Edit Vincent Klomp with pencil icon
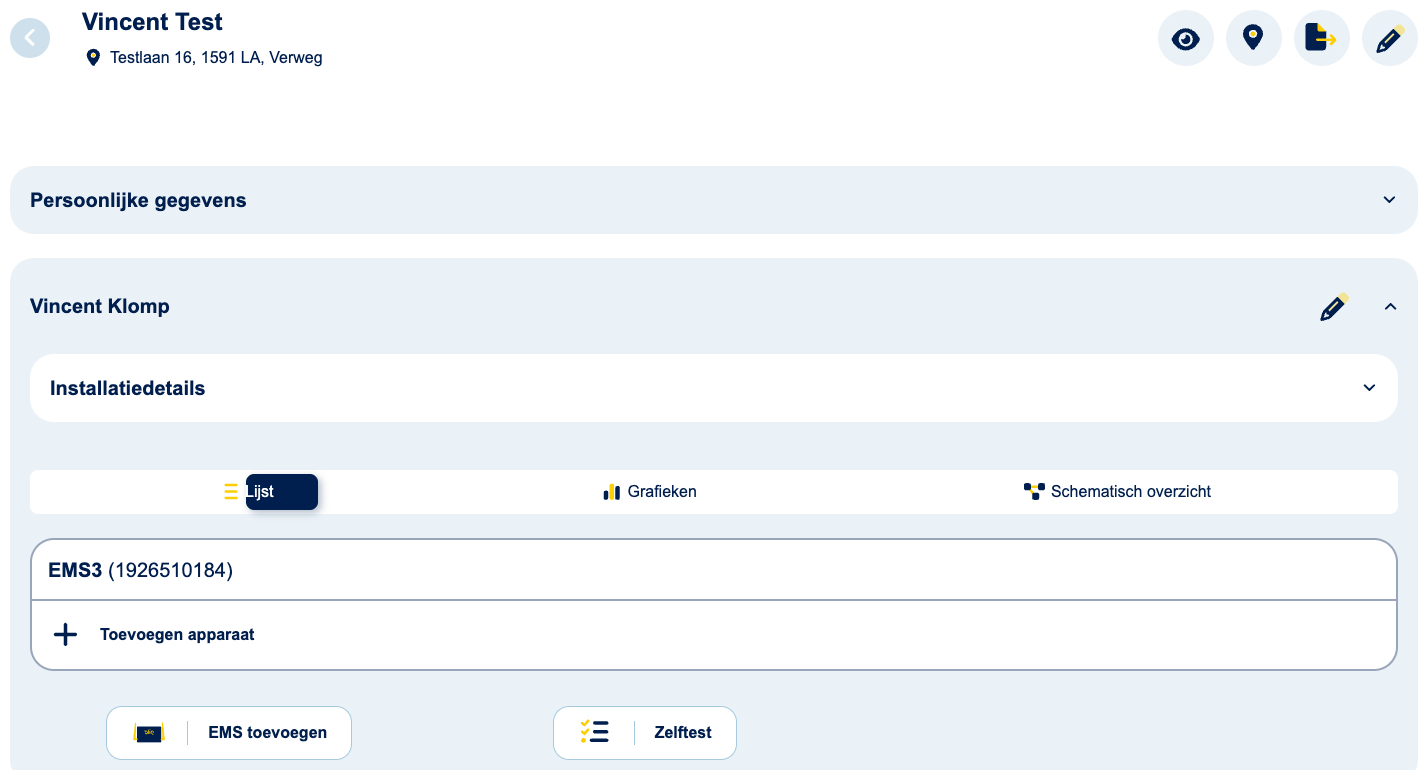This screenshot has height=770, width=1428. (x=1334, y=307)
